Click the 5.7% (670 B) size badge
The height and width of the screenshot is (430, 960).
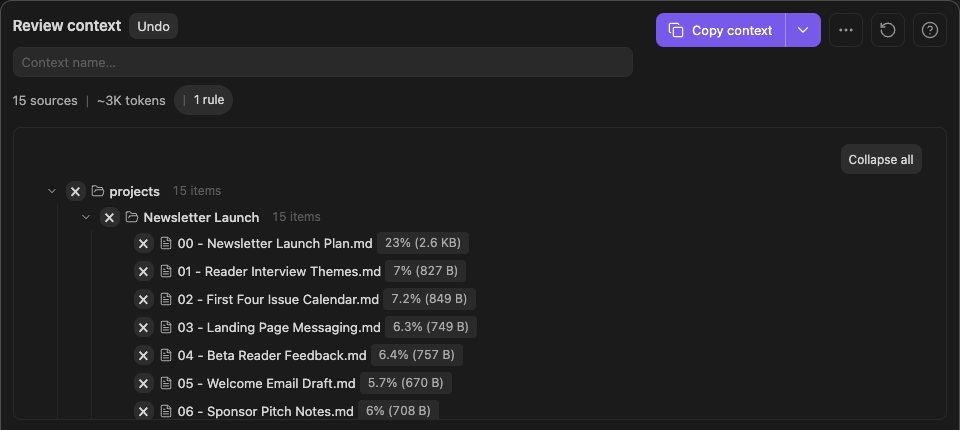pyautogui.click(x=405, y=383)
